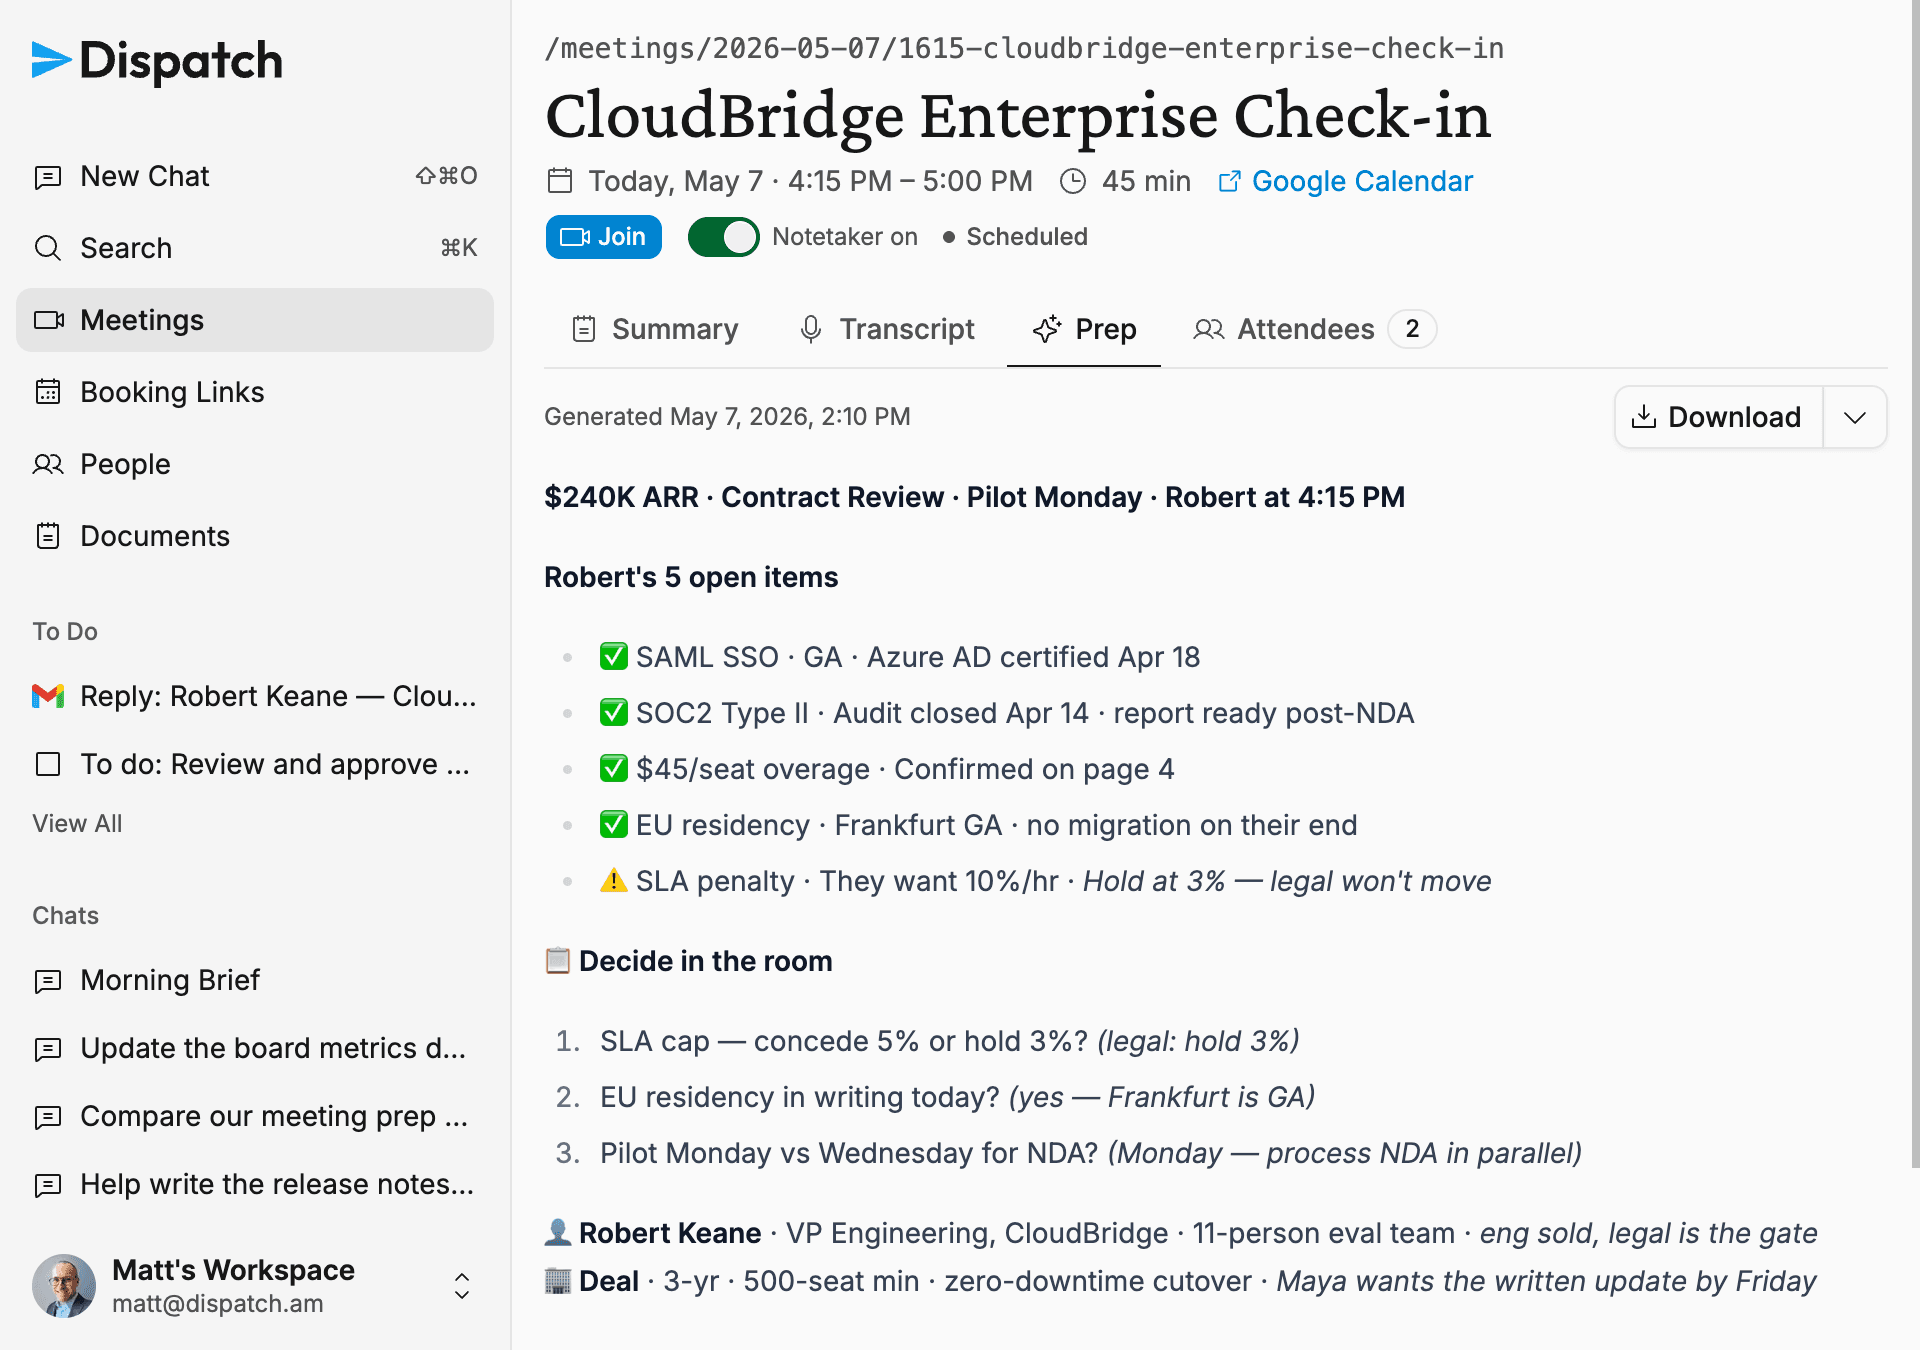
Task: Click Matt's Workspace profile avatar
Action: pos(64,1286)
